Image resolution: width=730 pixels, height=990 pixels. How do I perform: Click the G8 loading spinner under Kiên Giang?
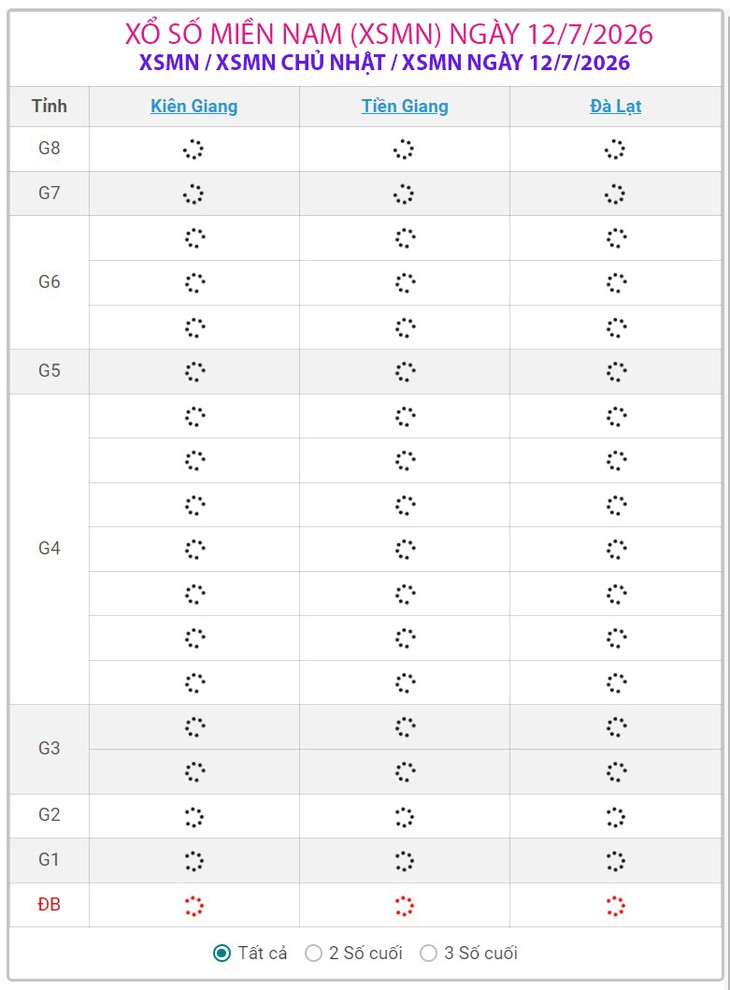click(193, 150)
